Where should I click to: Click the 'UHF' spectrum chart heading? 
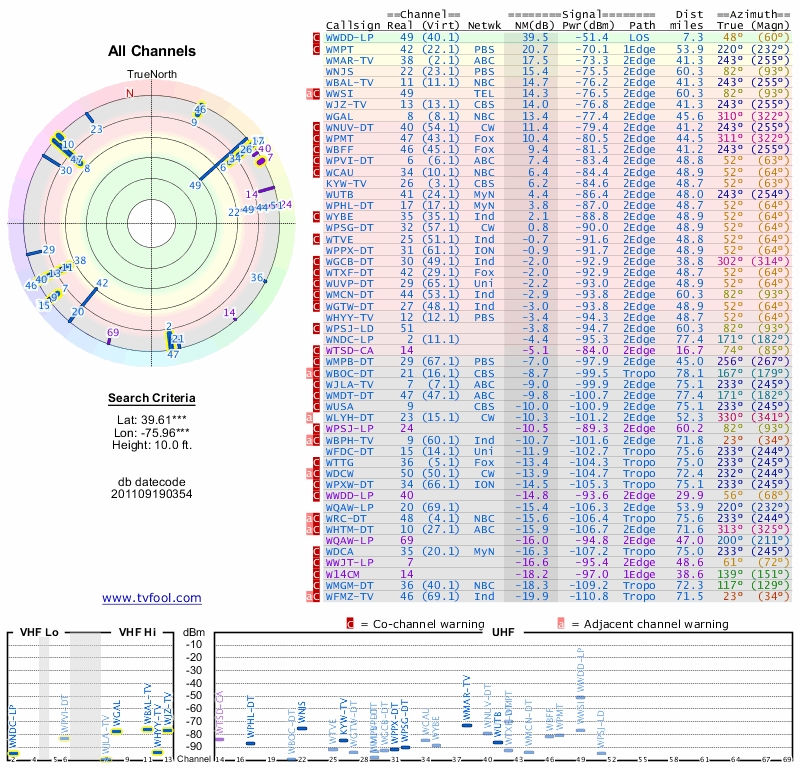tap(503, 632)
